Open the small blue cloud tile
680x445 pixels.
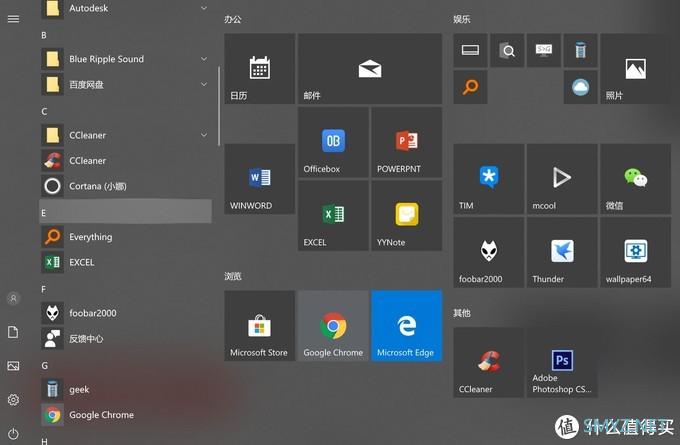tap(581, 87)
